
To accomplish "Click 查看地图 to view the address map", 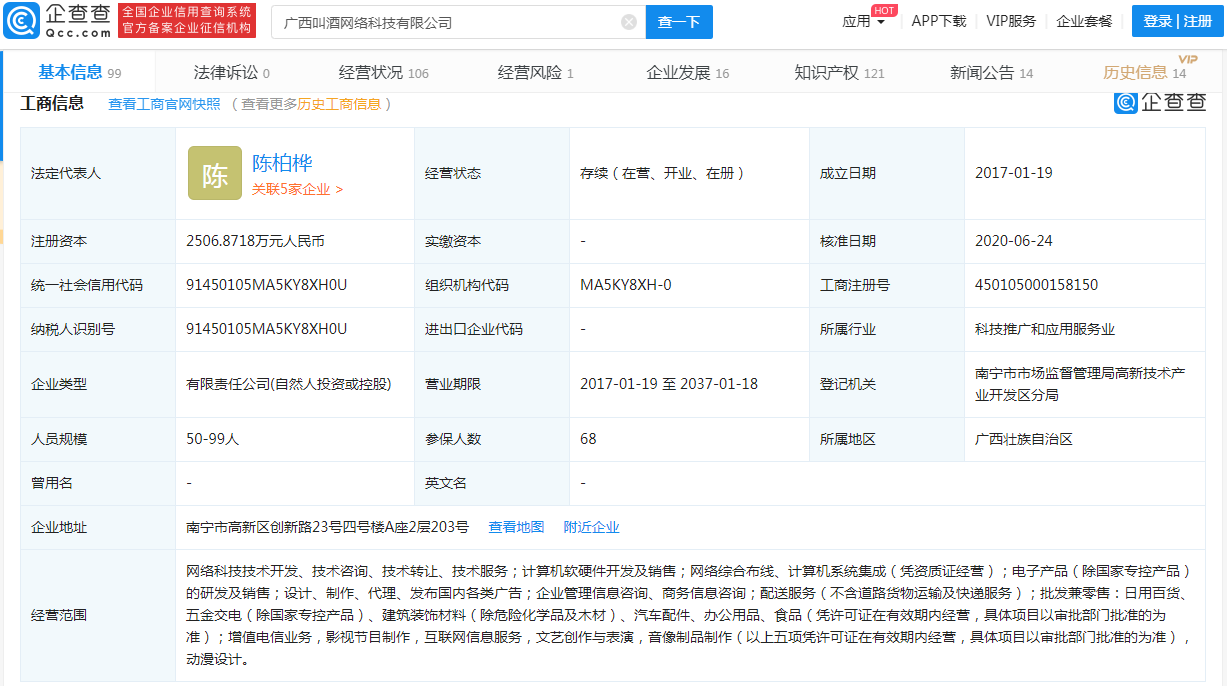I will (x=516, y=527).
